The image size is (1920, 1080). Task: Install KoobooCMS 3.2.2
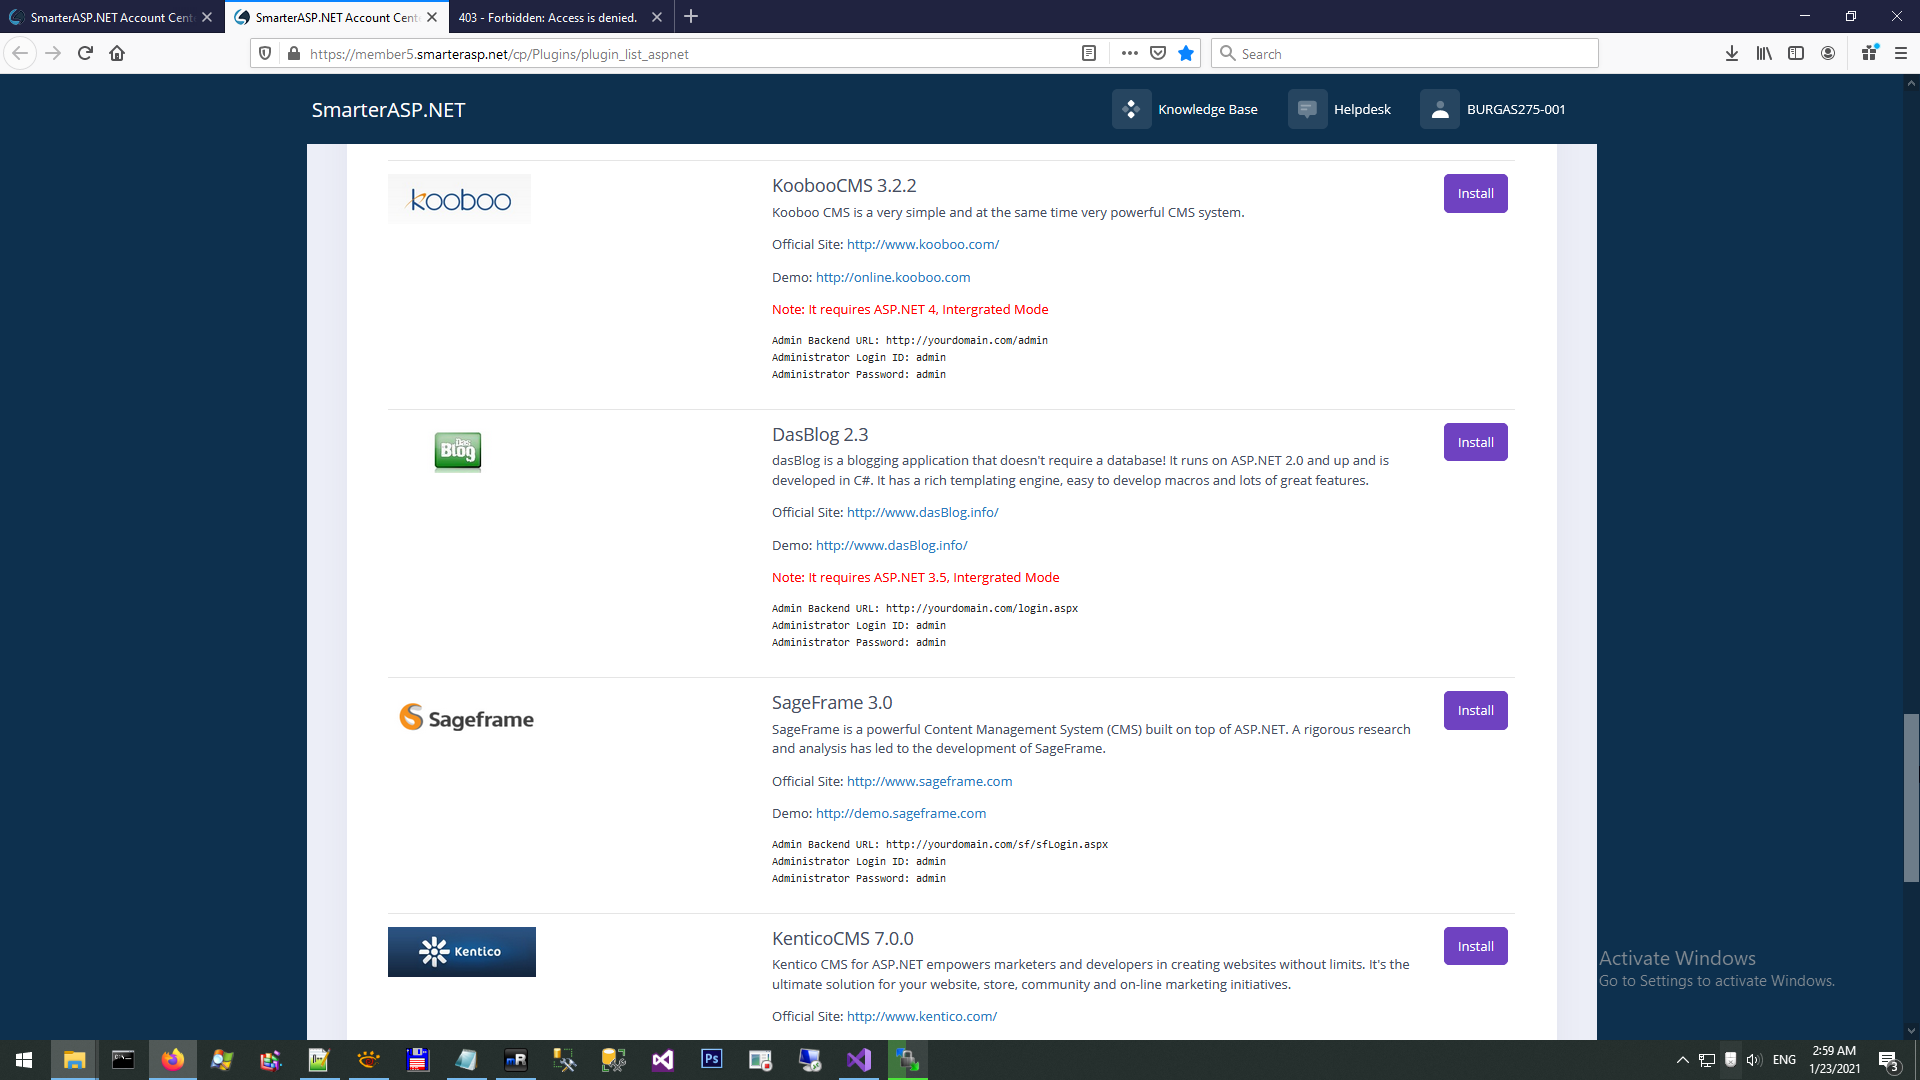coord(1475,194)
